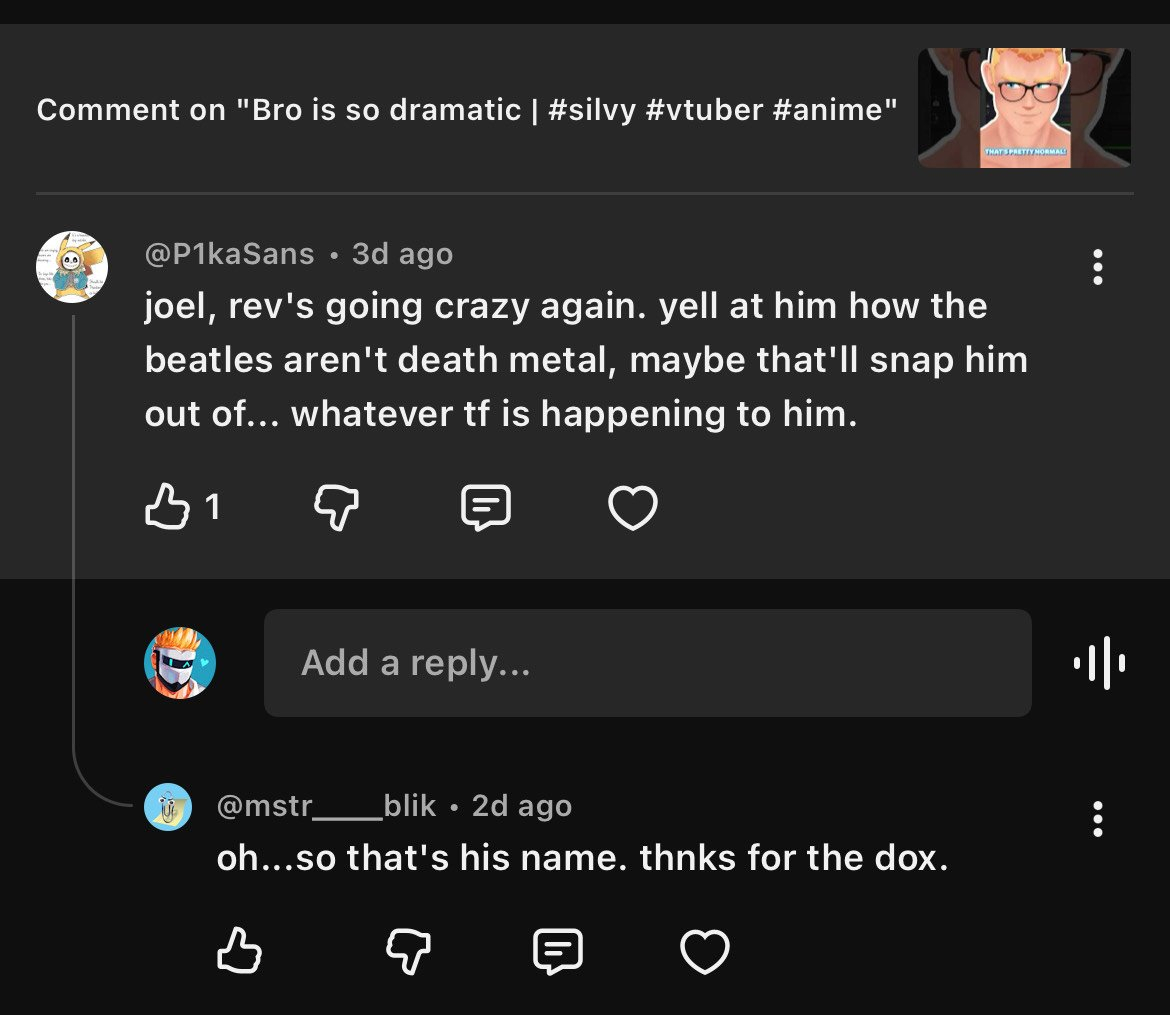
Task: Click the "2d ago" reply timestamp
Action: (x=521, y=806)
